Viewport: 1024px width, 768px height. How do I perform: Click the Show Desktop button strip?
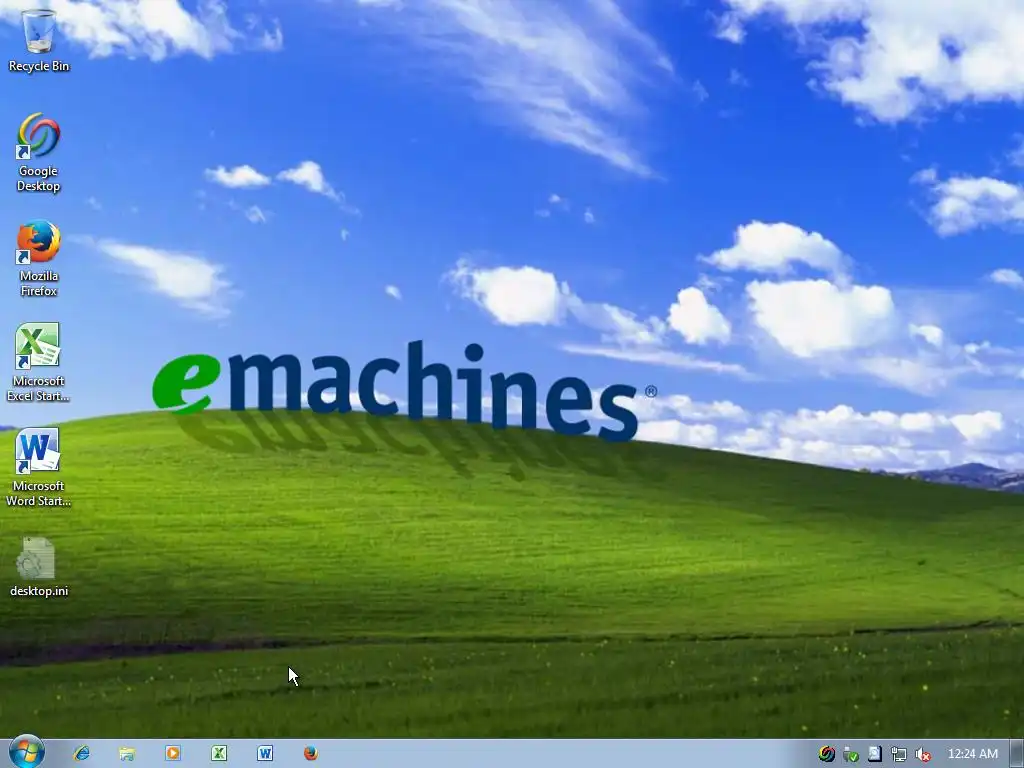click(1017, 754)
